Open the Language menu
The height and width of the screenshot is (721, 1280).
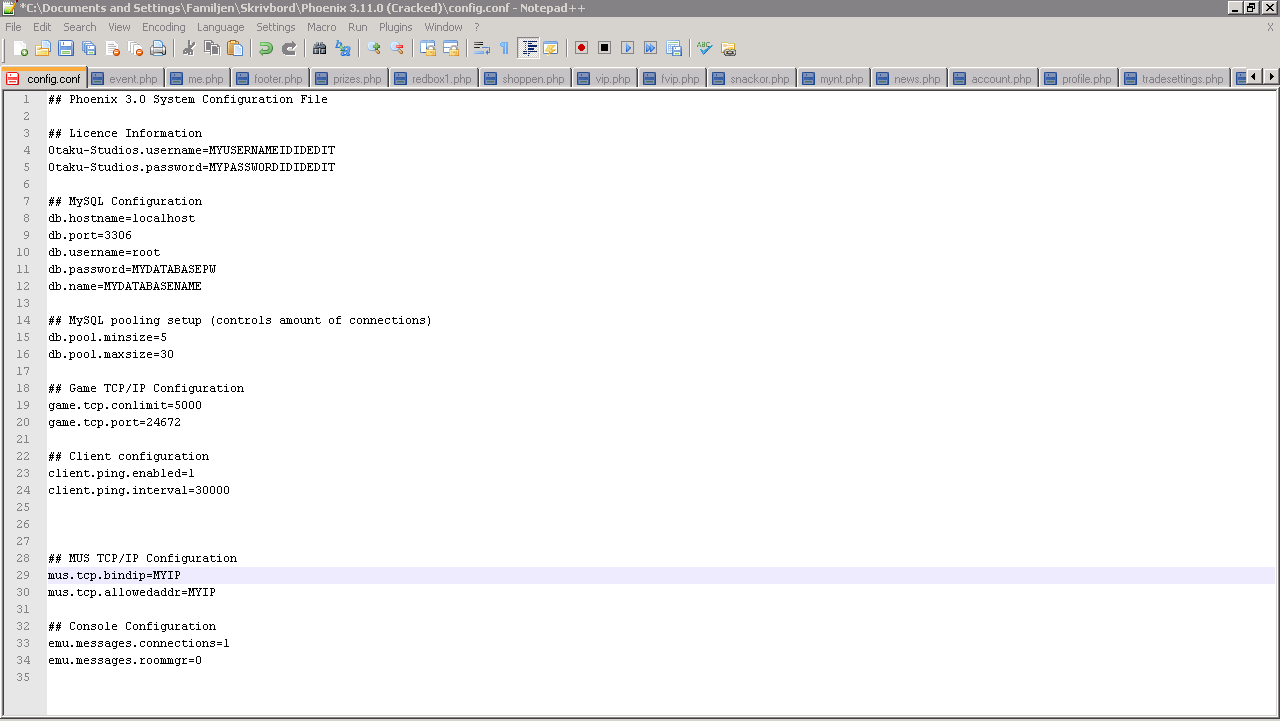tap(221, 27)
